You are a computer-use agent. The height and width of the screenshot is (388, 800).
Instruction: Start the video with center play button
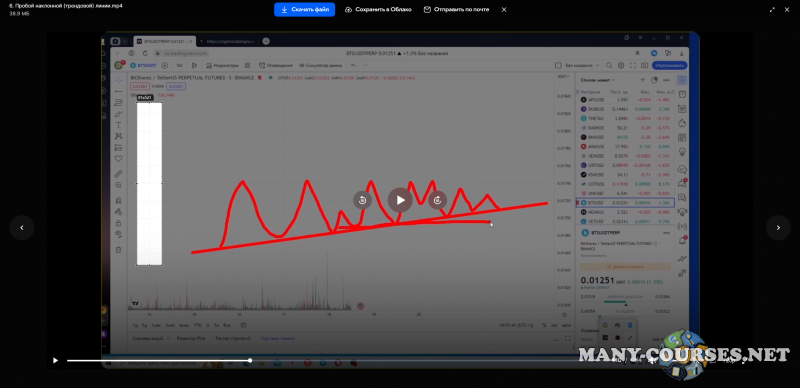click(x=400, y=200)
